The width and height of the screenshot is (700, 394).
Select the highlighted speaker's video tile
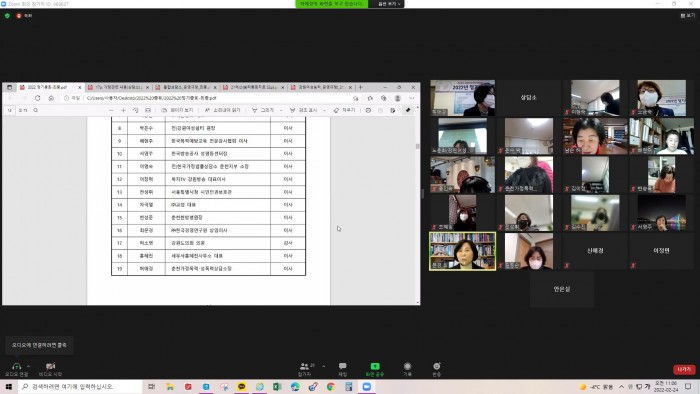(462, 251)
